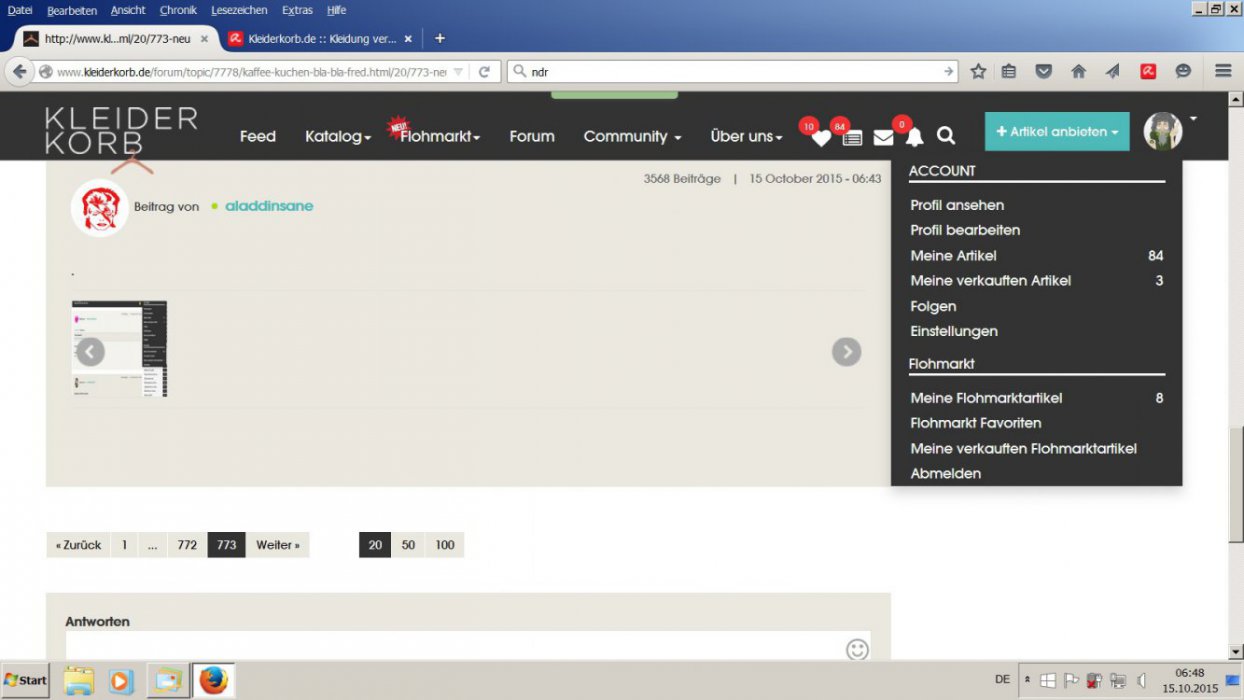Expand the Community dropdown menu
Screen dimensions: 1244x700
[632, 137]
